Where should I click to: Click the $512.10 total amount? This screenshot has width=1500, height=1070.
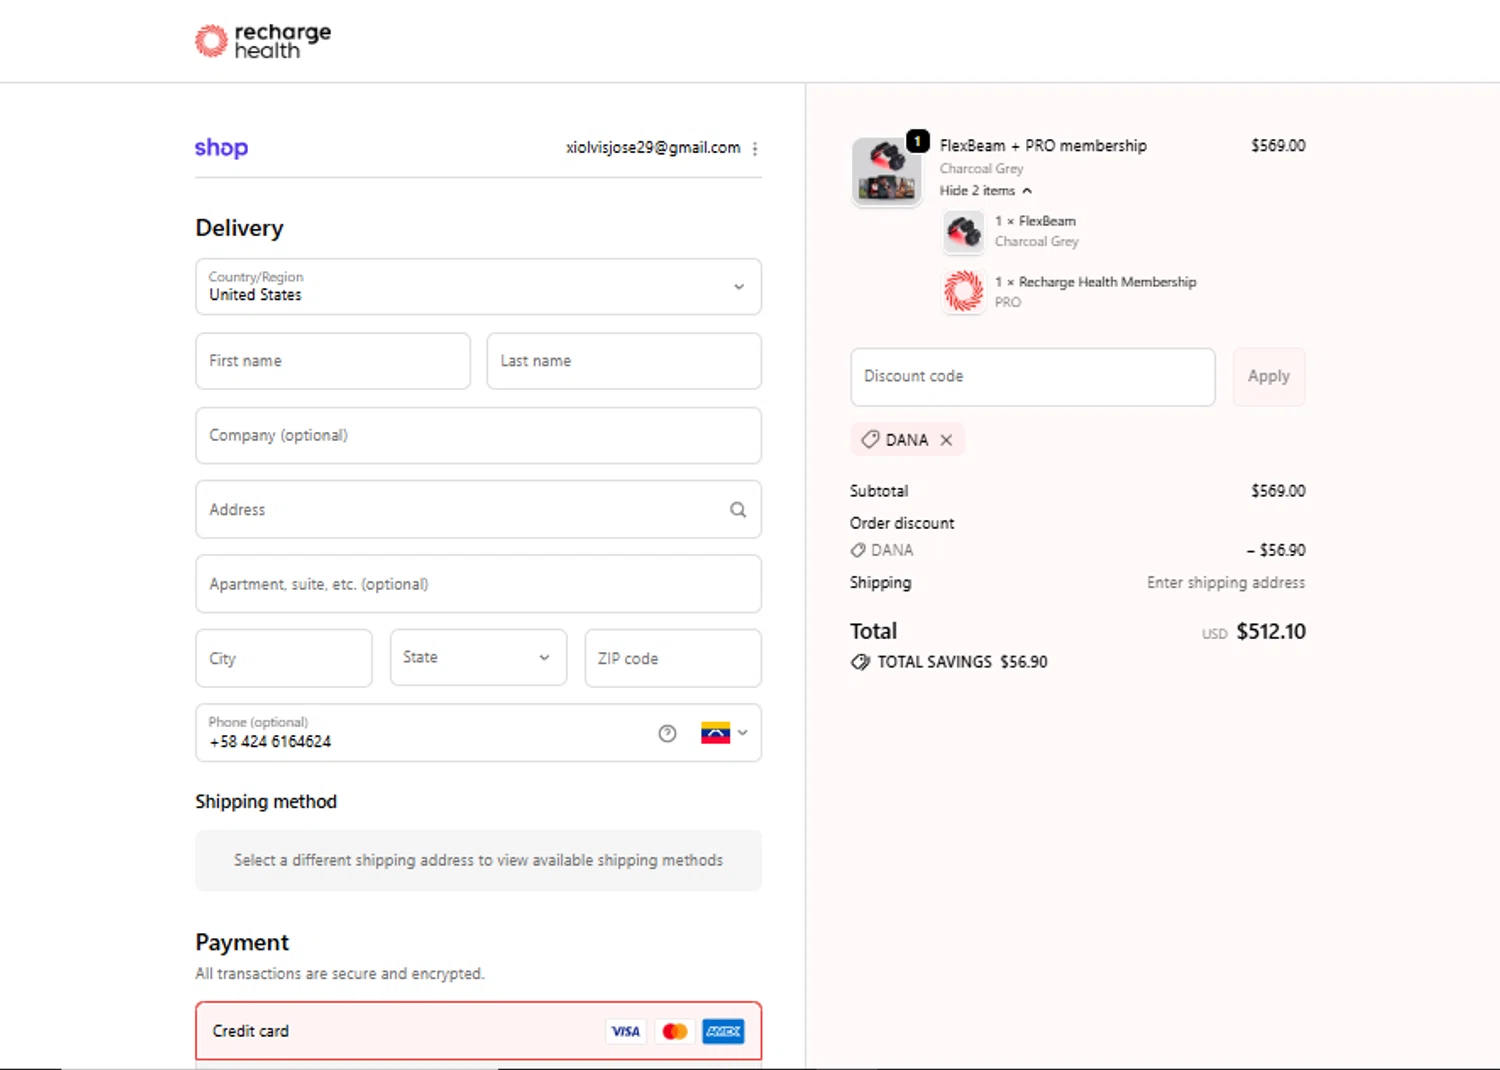(x=1271, y=632)
